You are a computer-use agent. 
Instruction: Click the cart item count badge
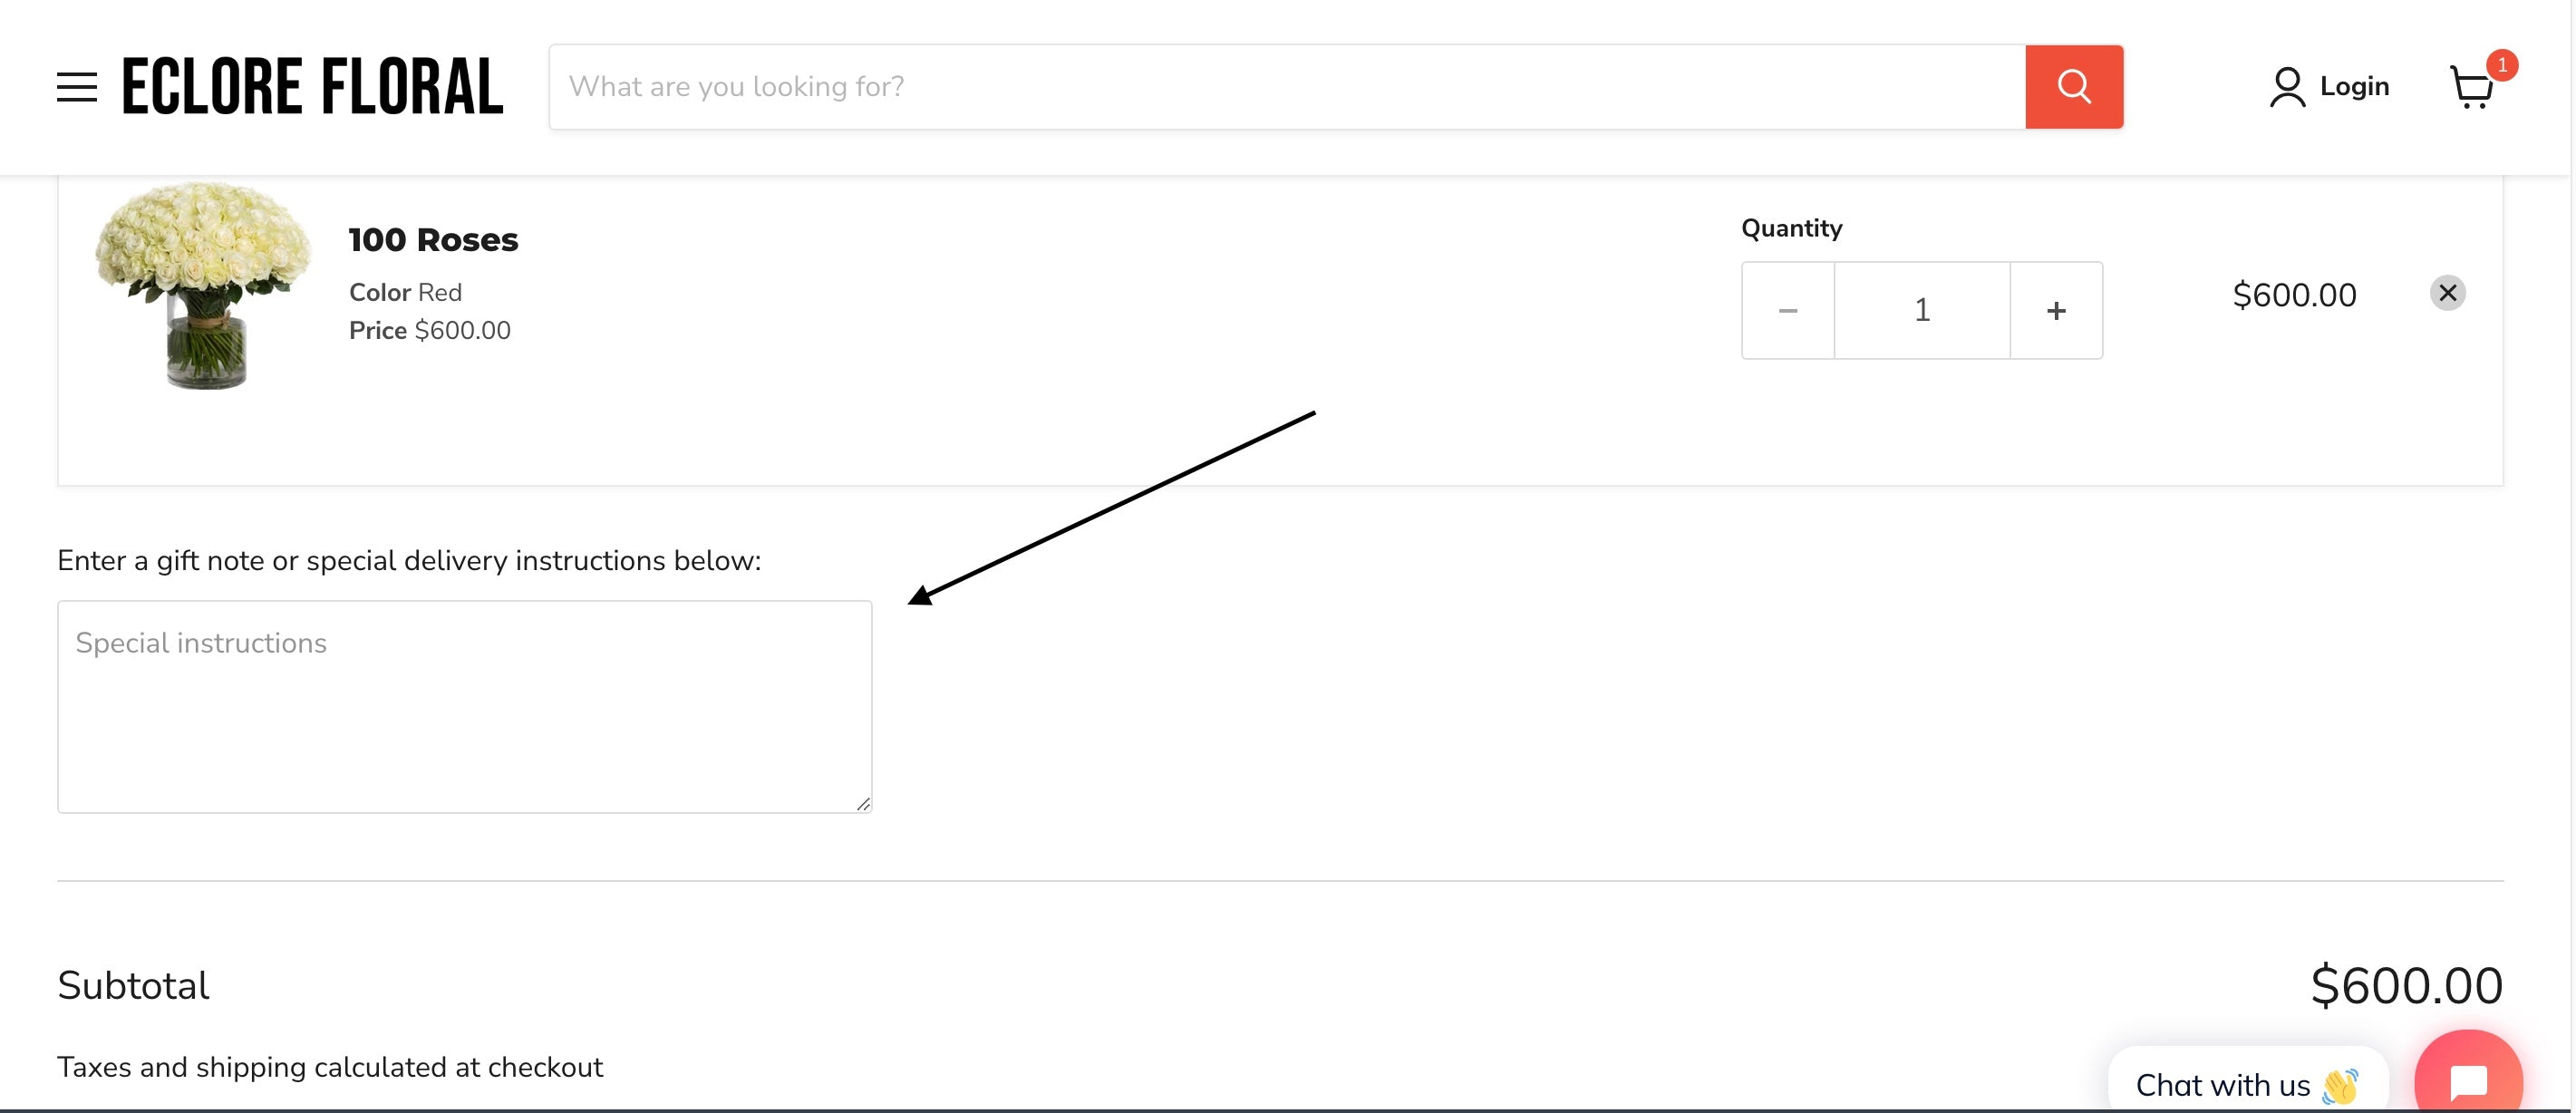point(2501,65)
